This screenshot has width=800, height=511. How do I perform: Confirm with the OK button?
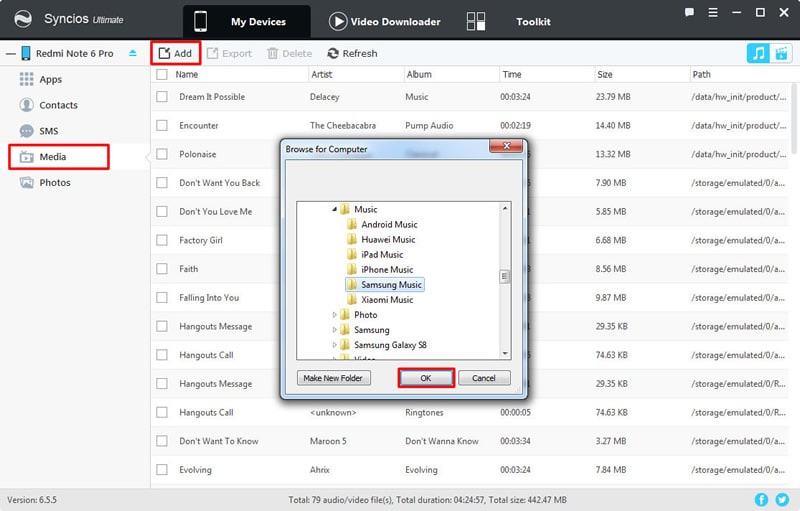click(426, 378)
